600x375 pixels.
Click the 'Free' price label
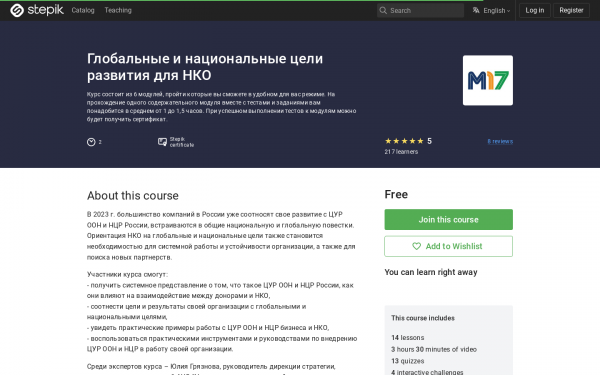[x=396, y=194]
